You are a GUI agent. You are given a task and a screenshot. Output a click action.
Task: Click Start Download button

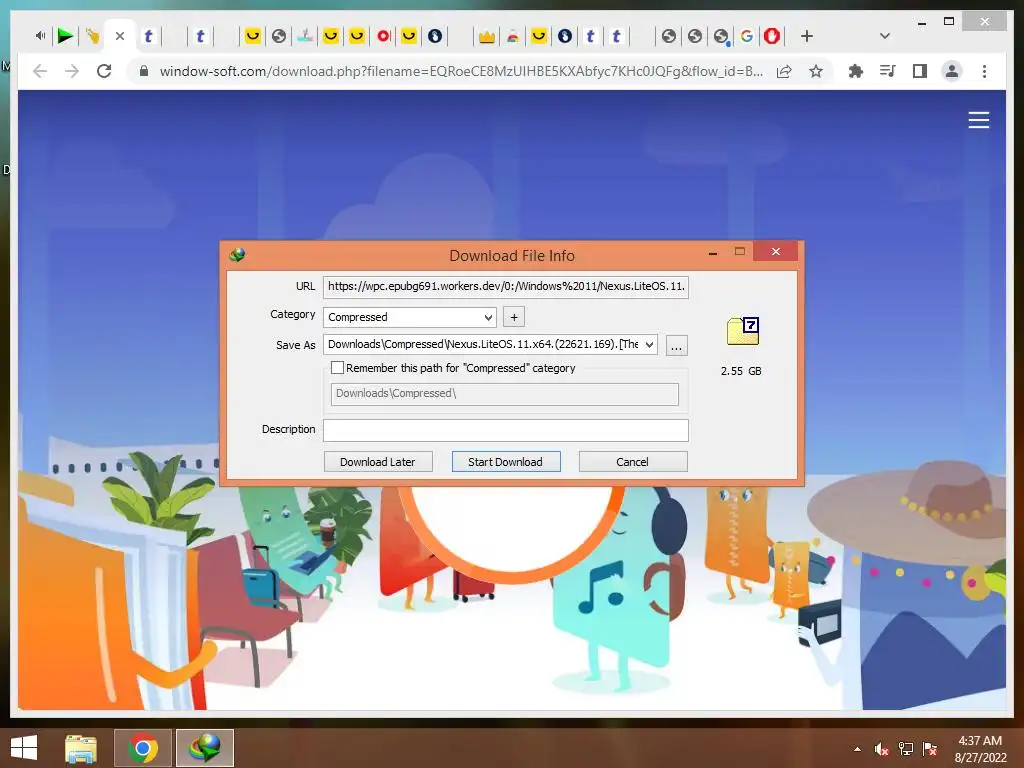point(505,462)
